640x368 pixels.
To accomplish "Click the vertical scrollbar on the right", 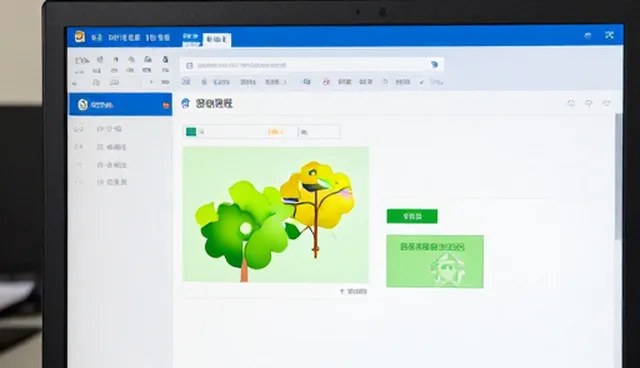I will coord(619,176).
